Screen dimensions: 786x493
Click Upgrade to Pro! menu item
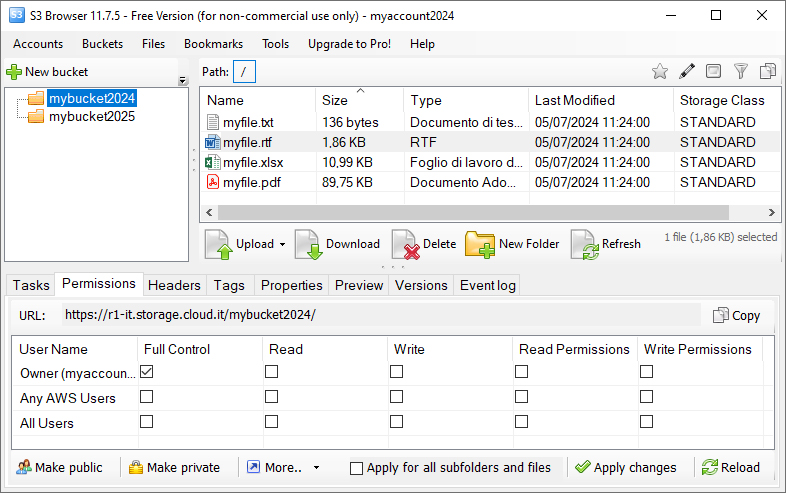349,44
